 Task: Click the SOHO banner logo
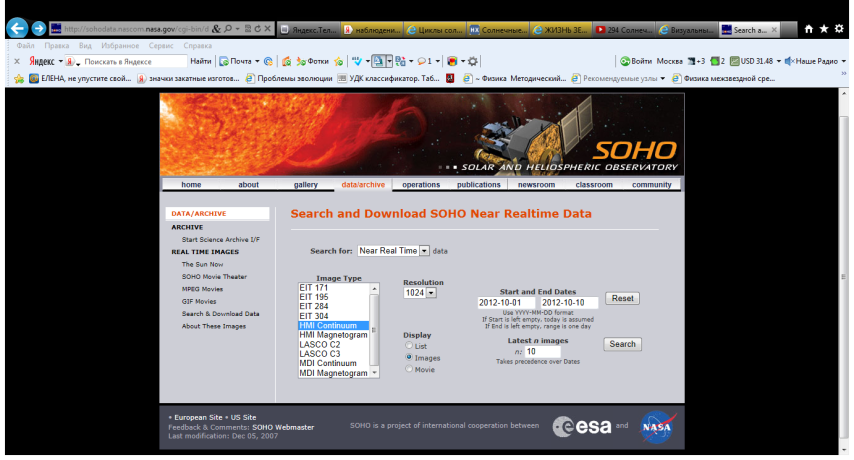[635, 151]
